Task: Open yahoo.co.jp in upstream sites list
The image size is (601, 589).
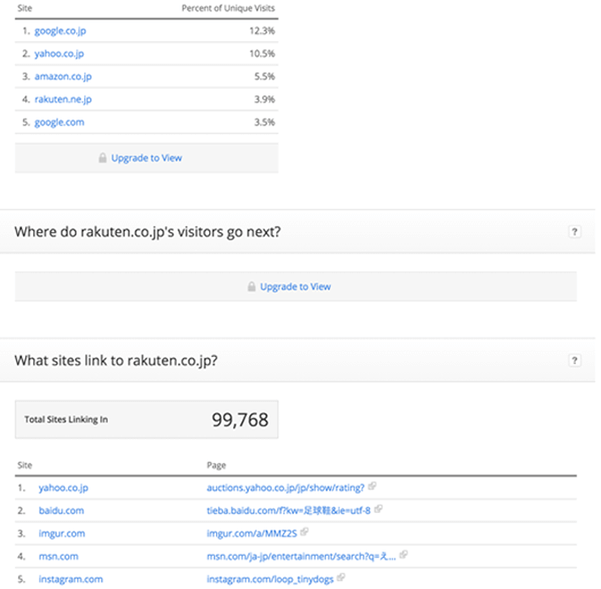Action: pos(59,54)
